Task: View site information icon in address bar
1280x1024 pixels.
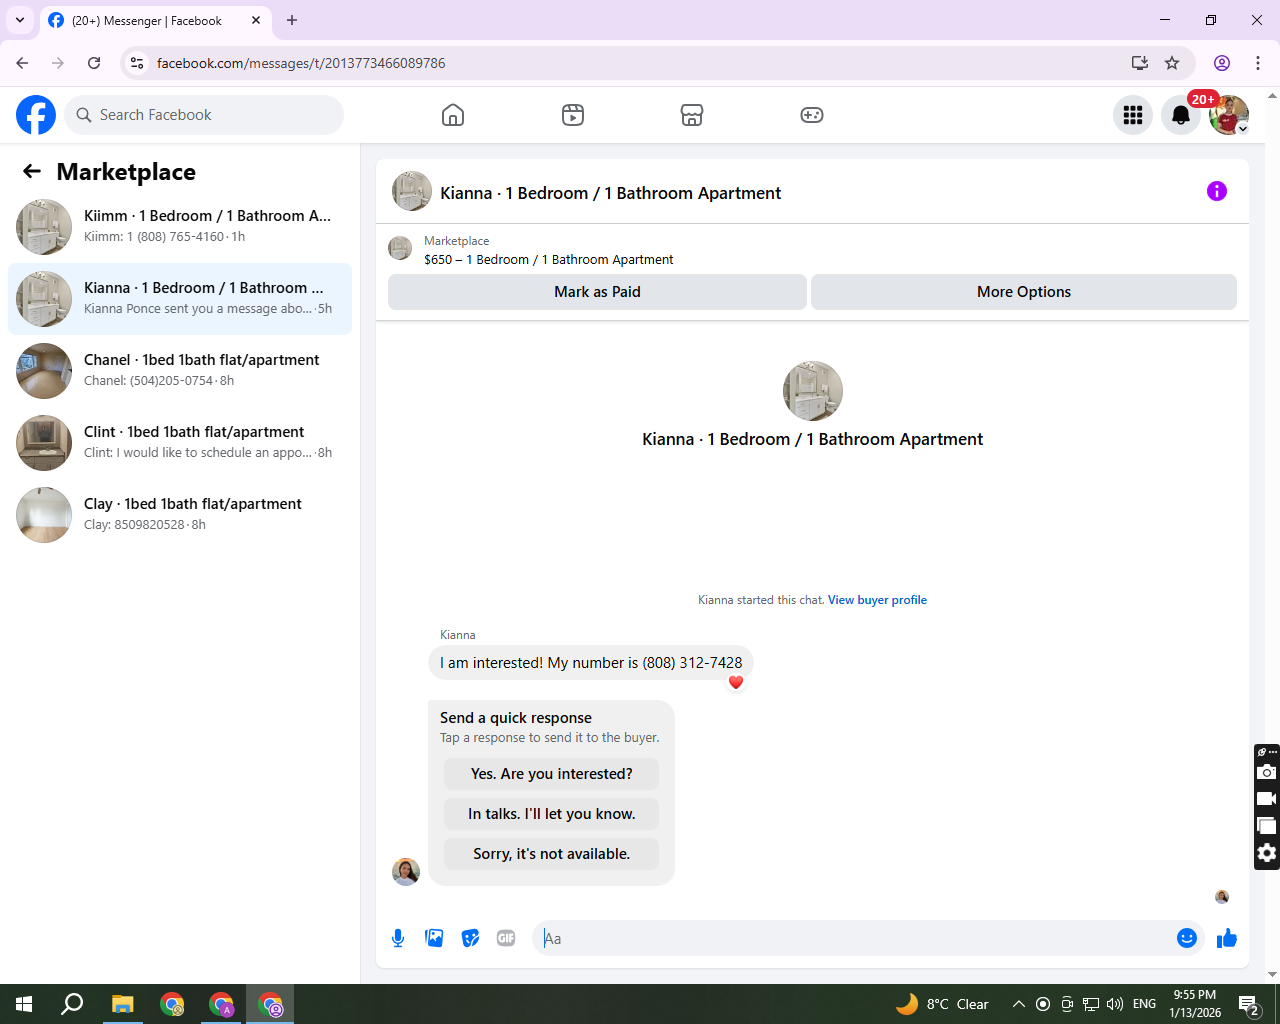Action: pyautogui.click(x=137, y=63)
